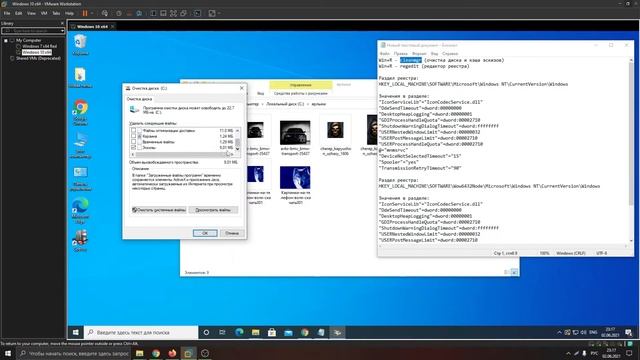
Task: Open Chrome from the host taskbar
Action: (x=156, y=353)
